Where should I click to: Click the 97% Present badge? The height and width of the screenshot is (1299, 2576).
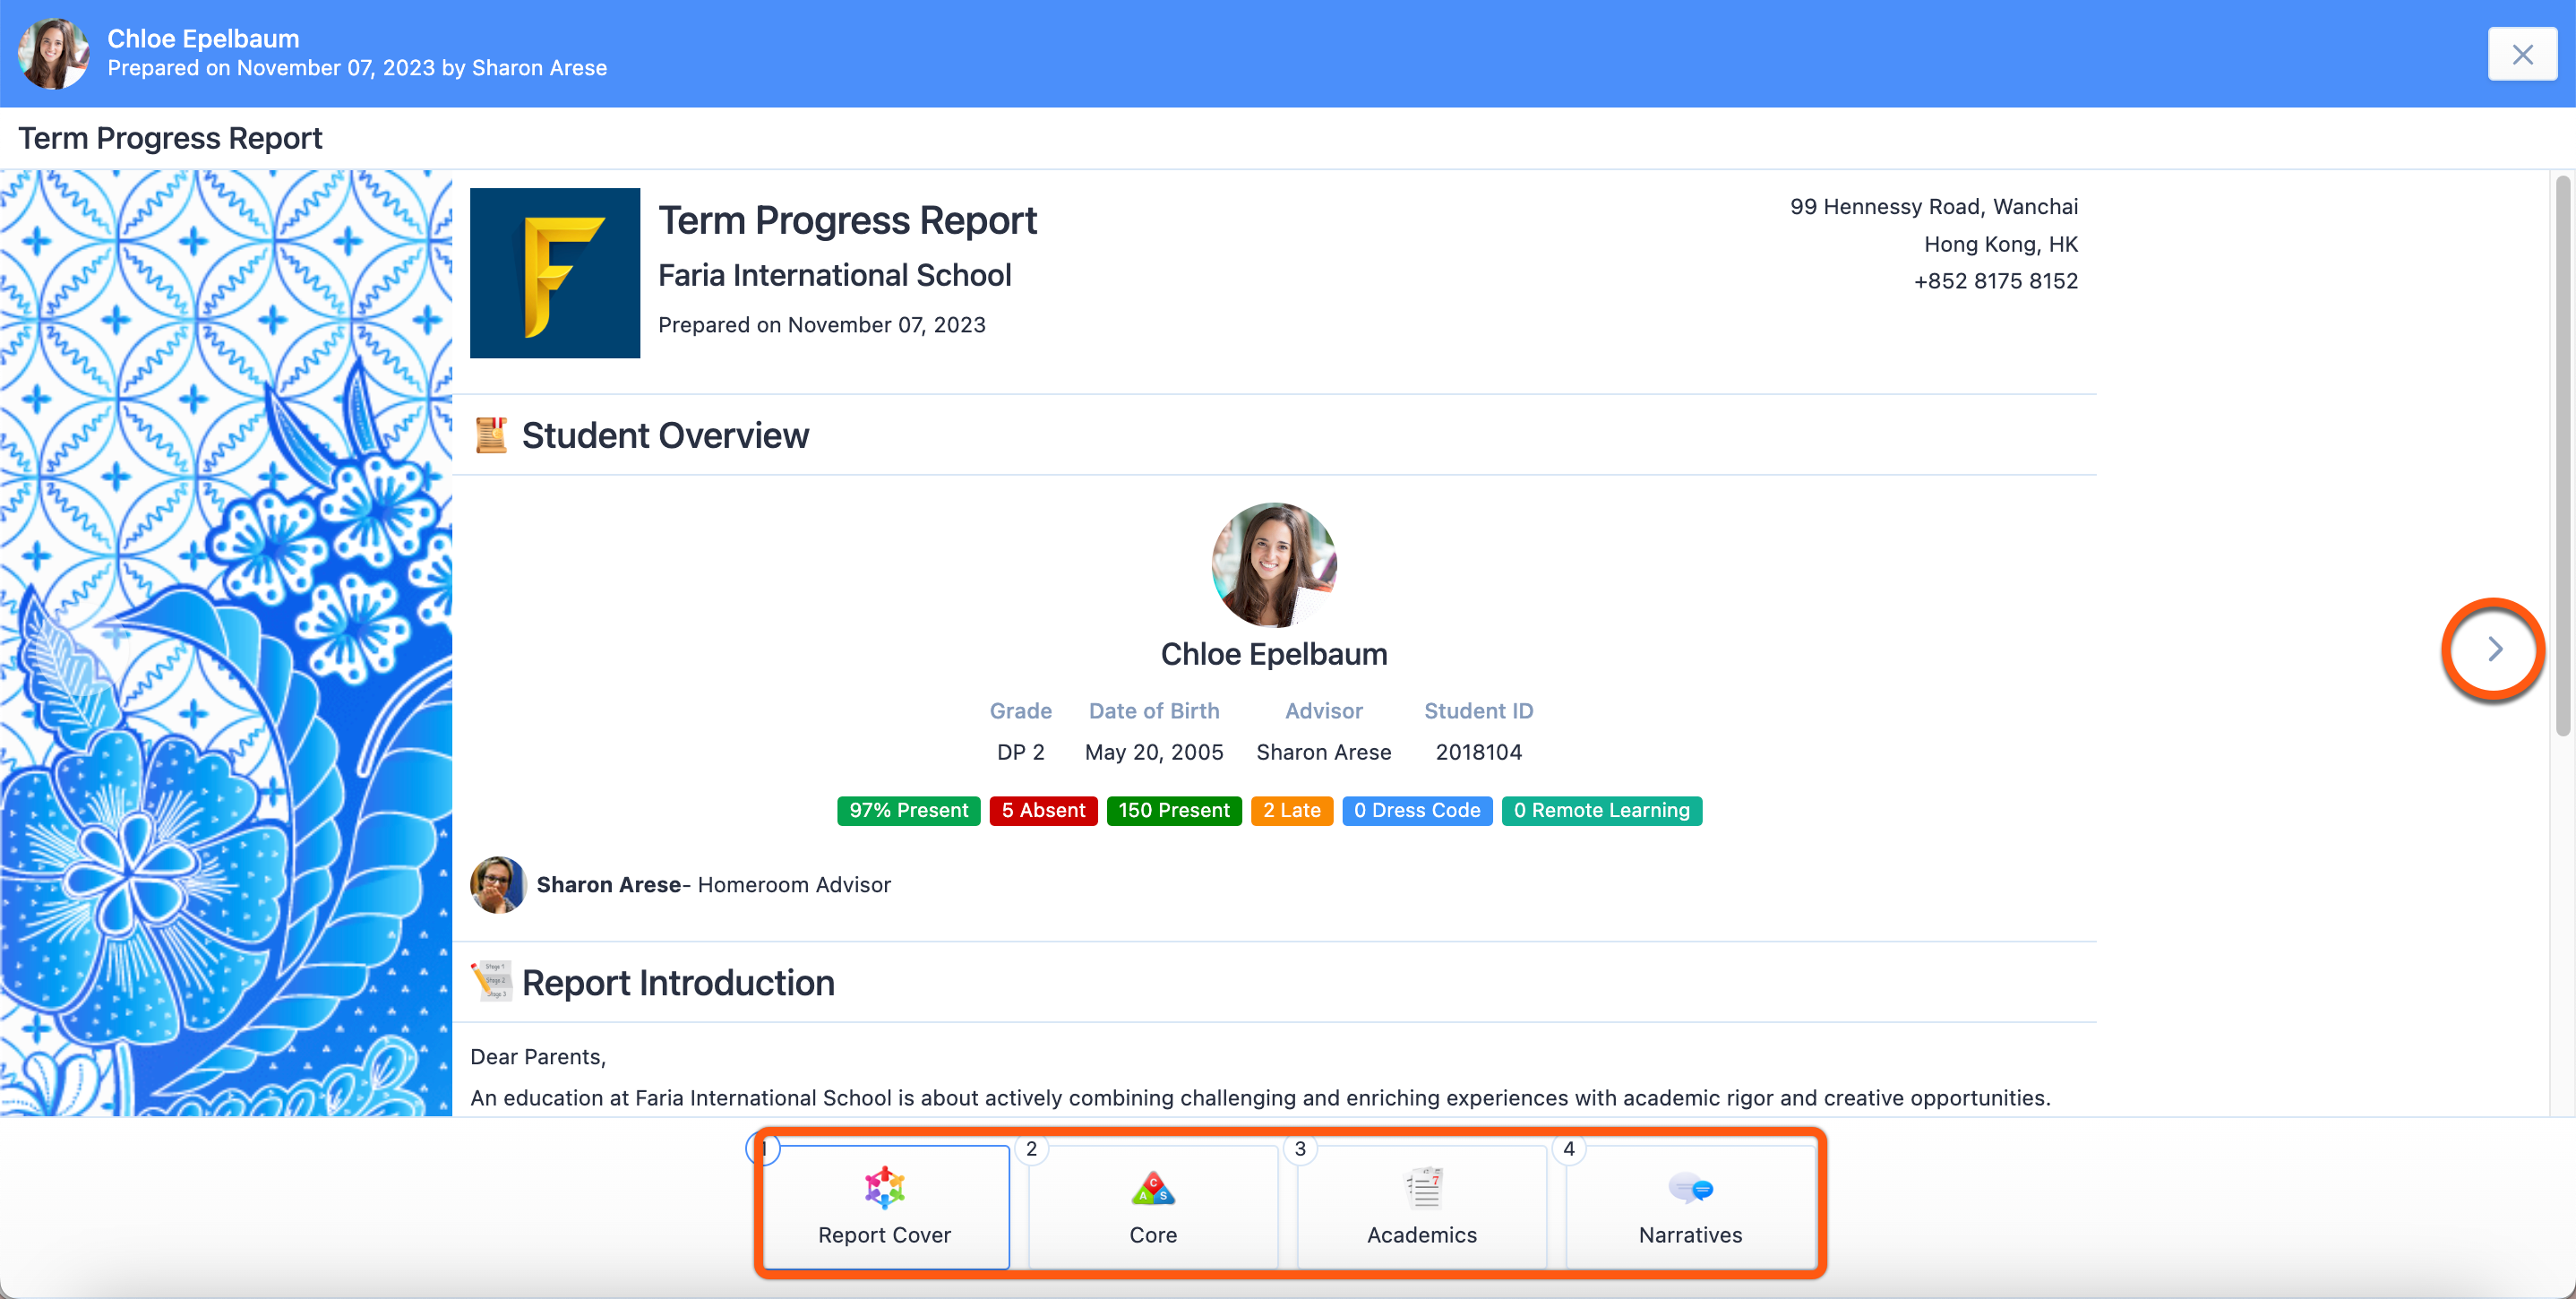tap(908, 810)
